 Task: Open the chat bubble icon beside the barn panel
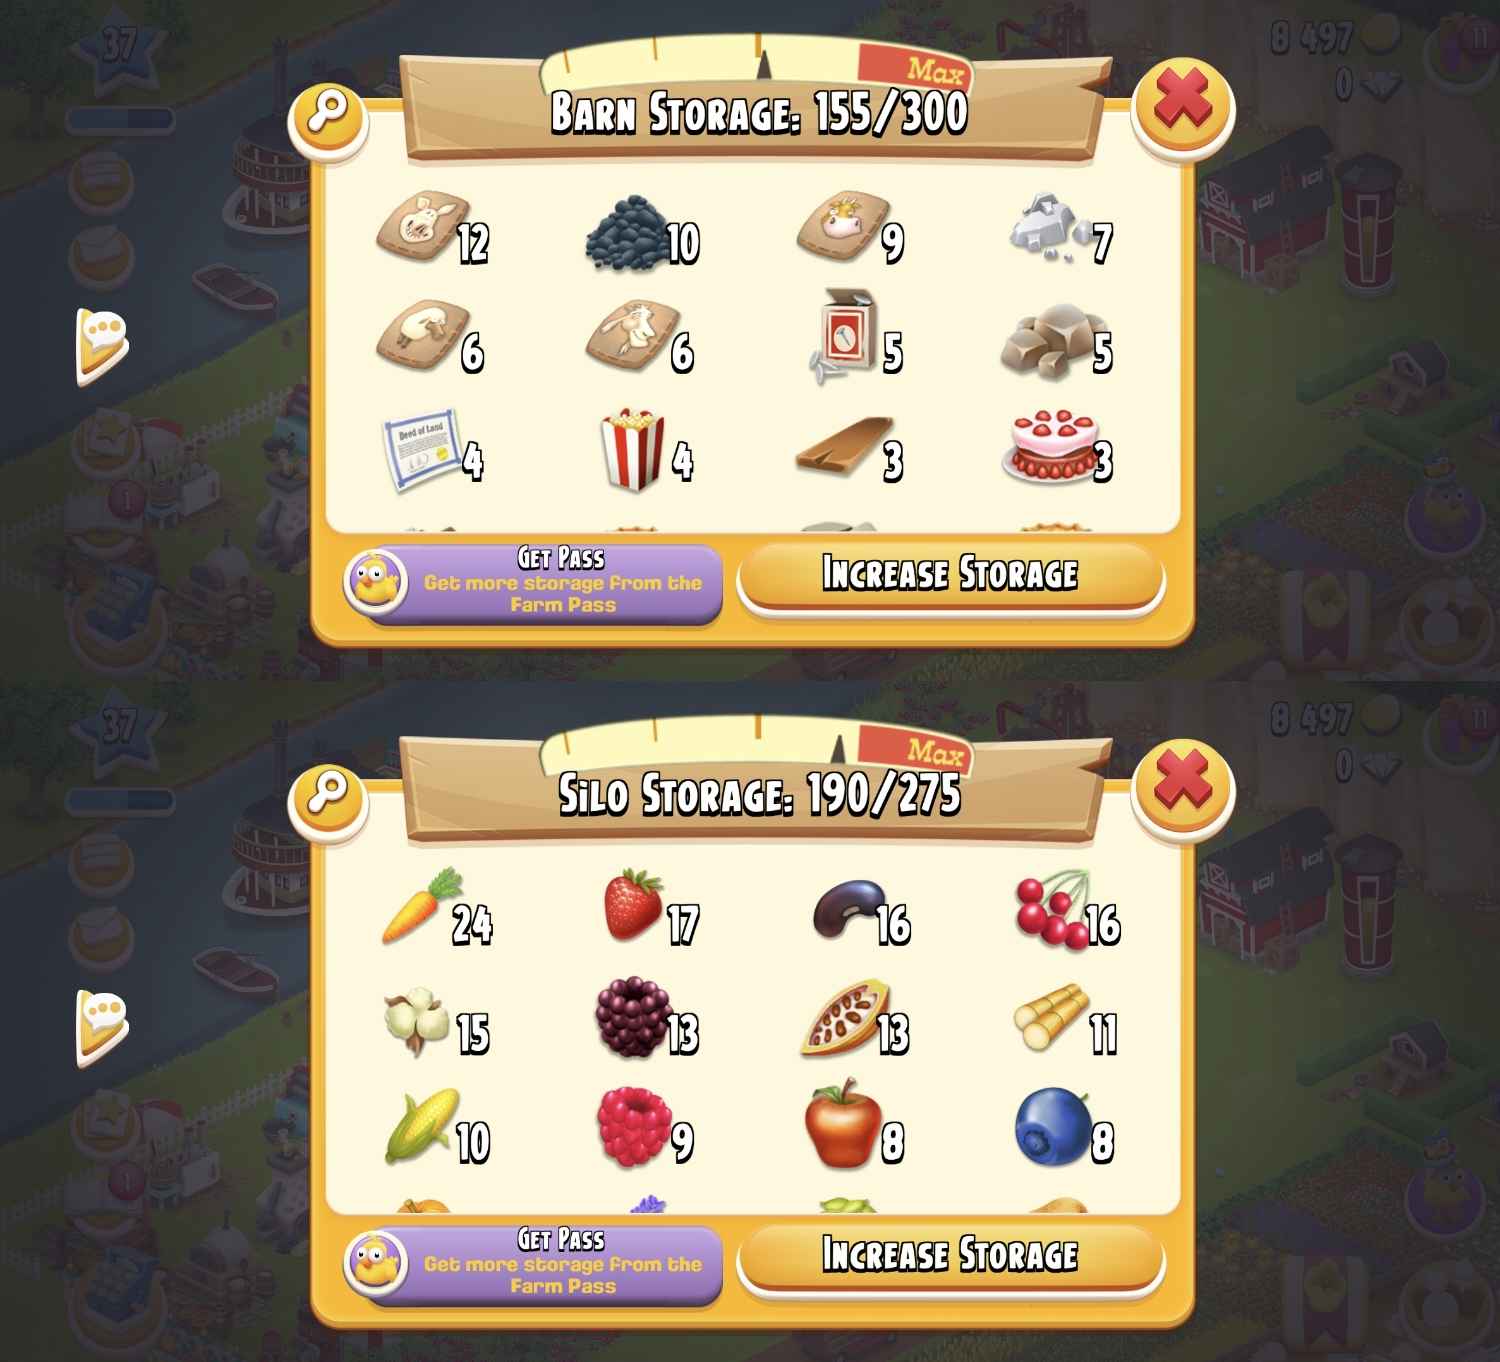[x=102, y=345]
